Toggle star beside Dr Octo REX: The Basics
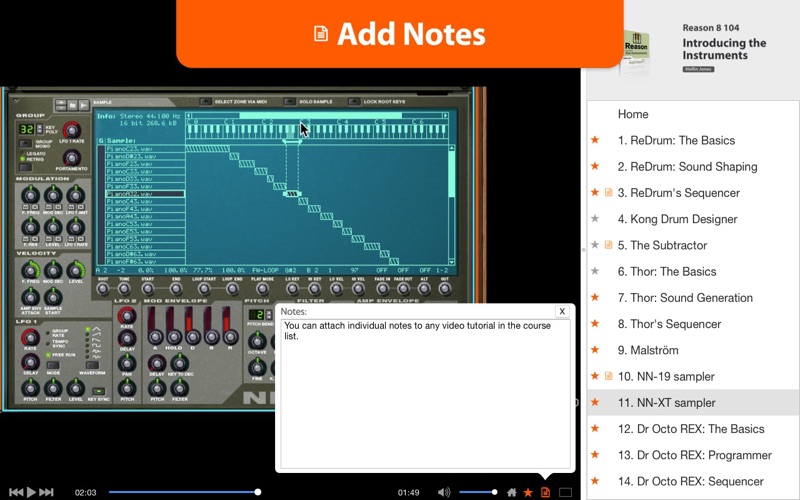Image resolution: width=800 pixels, height=500 pixels. click(x=595, y=429)
